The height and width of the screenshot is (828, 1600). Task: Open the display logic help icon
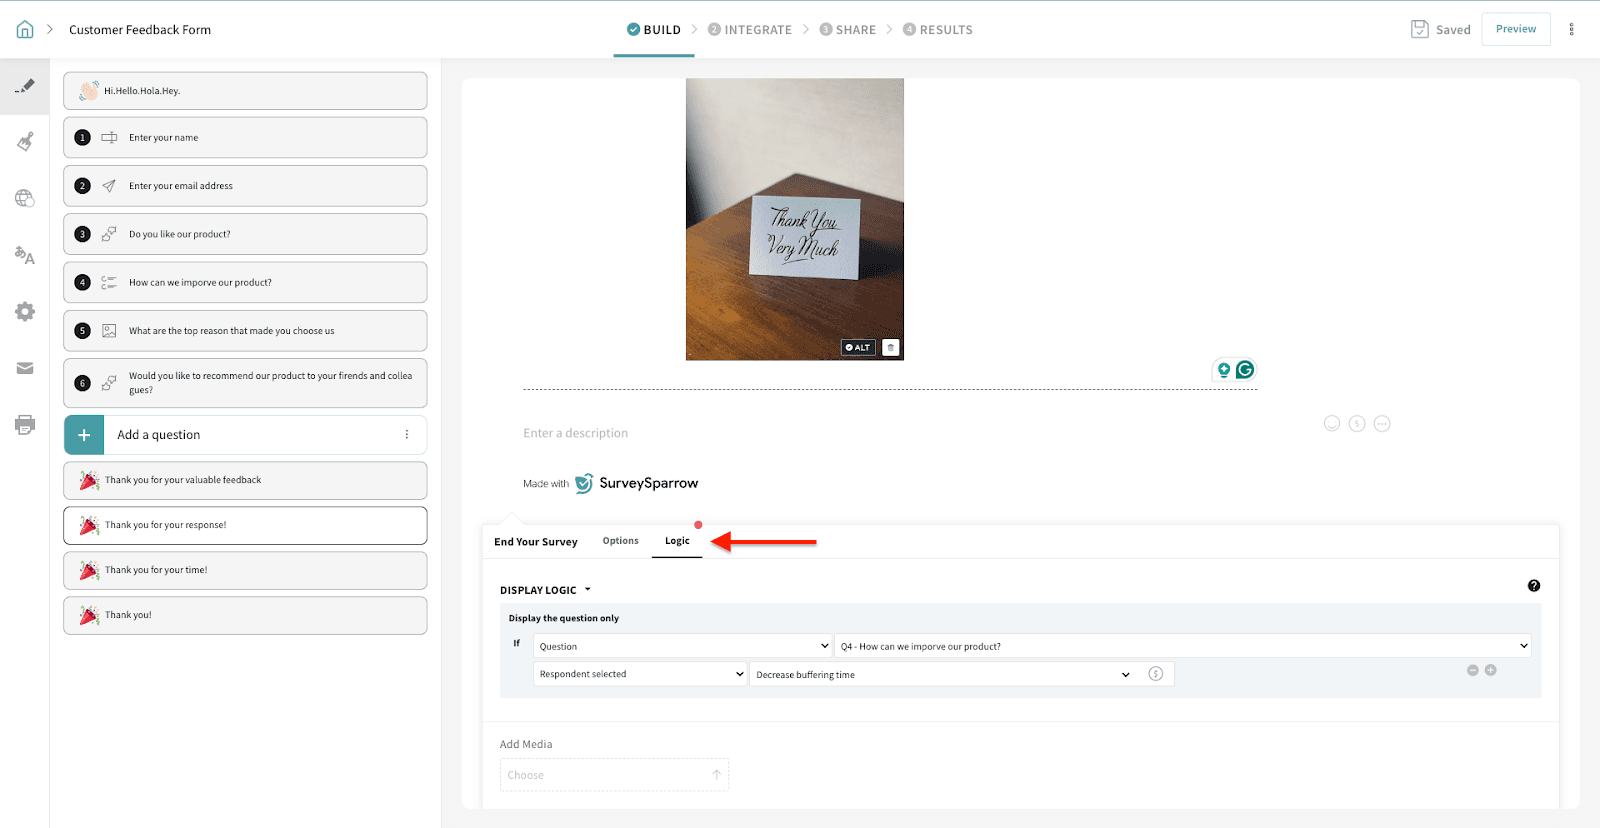[1533, 586]
